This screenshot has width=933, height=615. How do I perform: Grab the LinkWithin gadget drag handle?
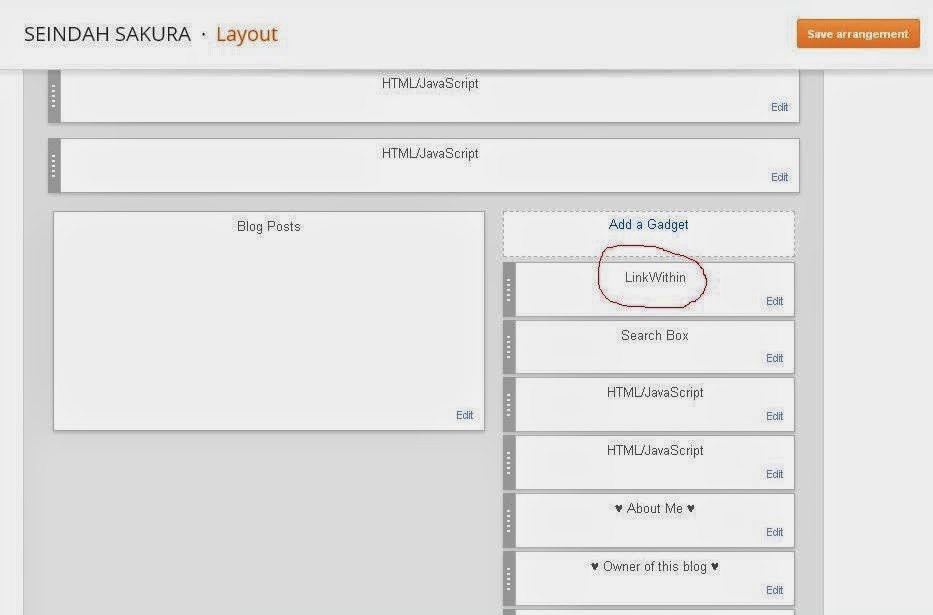(x=509, y=290)
